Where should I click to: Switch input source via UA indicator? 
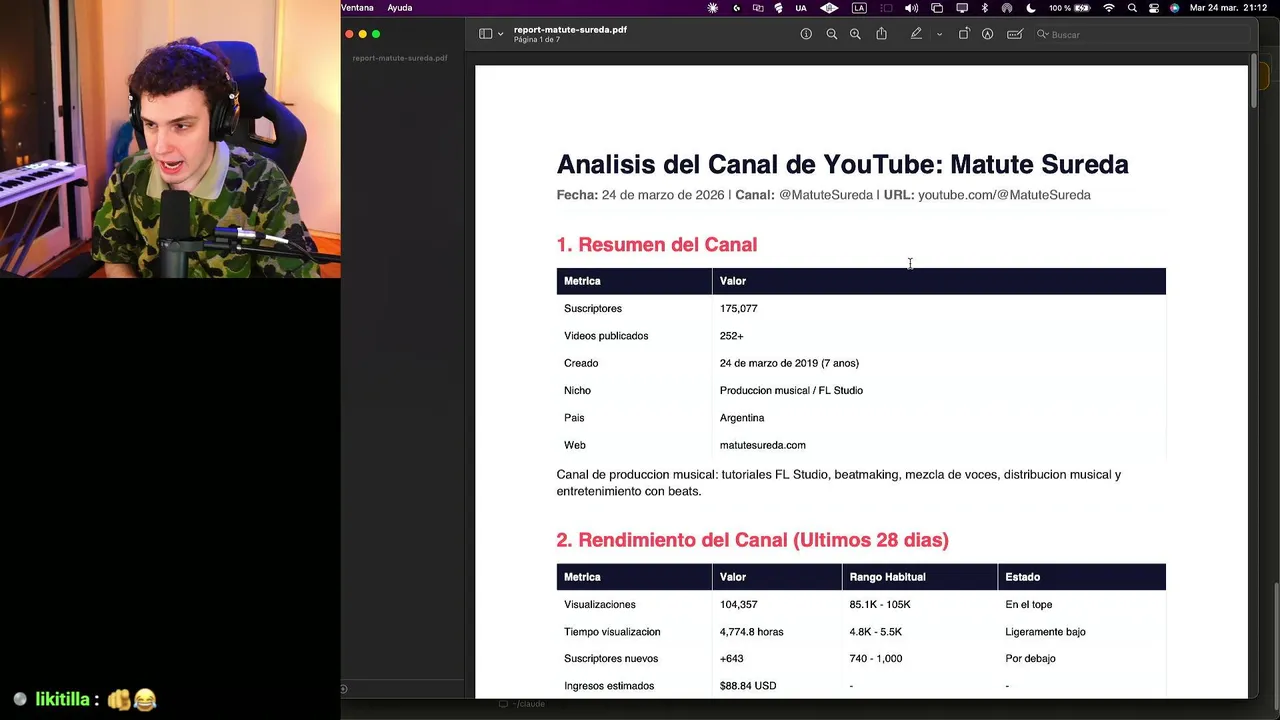click(801, 8)
